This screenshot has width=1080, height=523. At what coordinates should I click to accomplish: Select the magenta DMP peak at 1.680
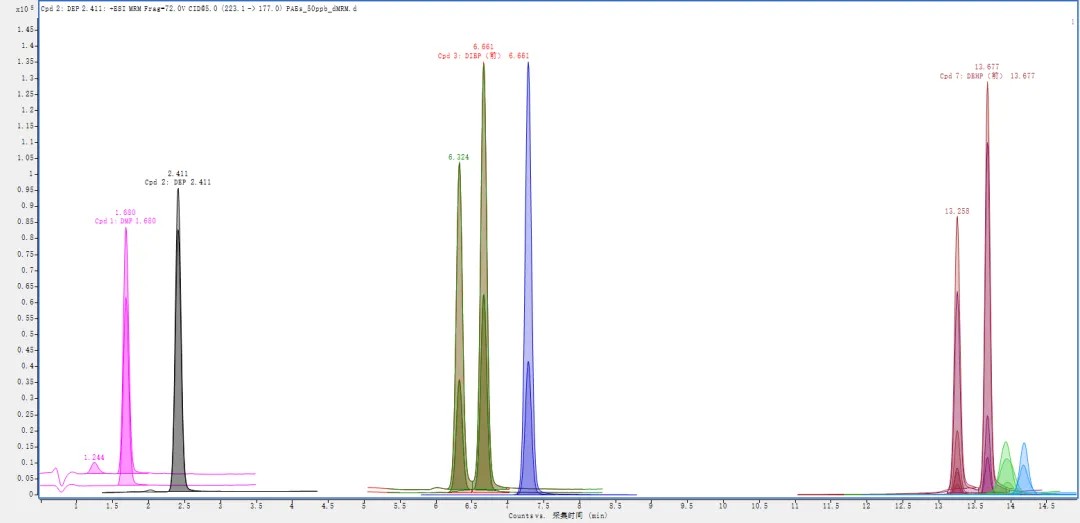tap(126, 358)
